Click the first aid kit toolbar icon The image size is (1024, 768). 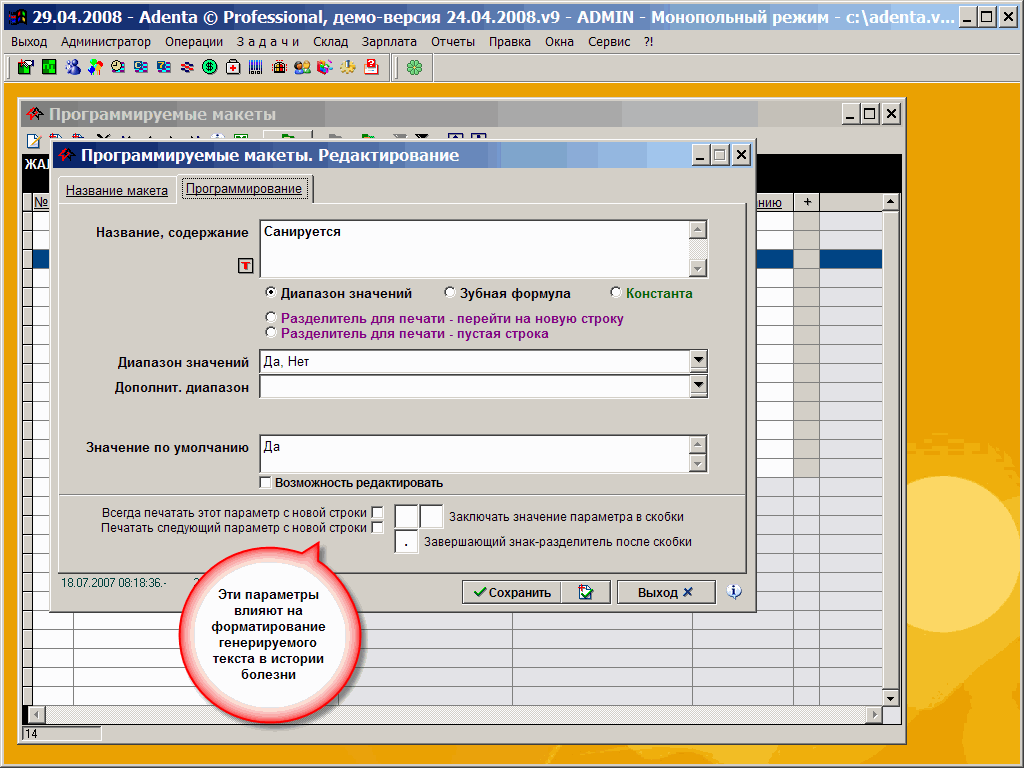pyautogui.click(x=232, y=67)
